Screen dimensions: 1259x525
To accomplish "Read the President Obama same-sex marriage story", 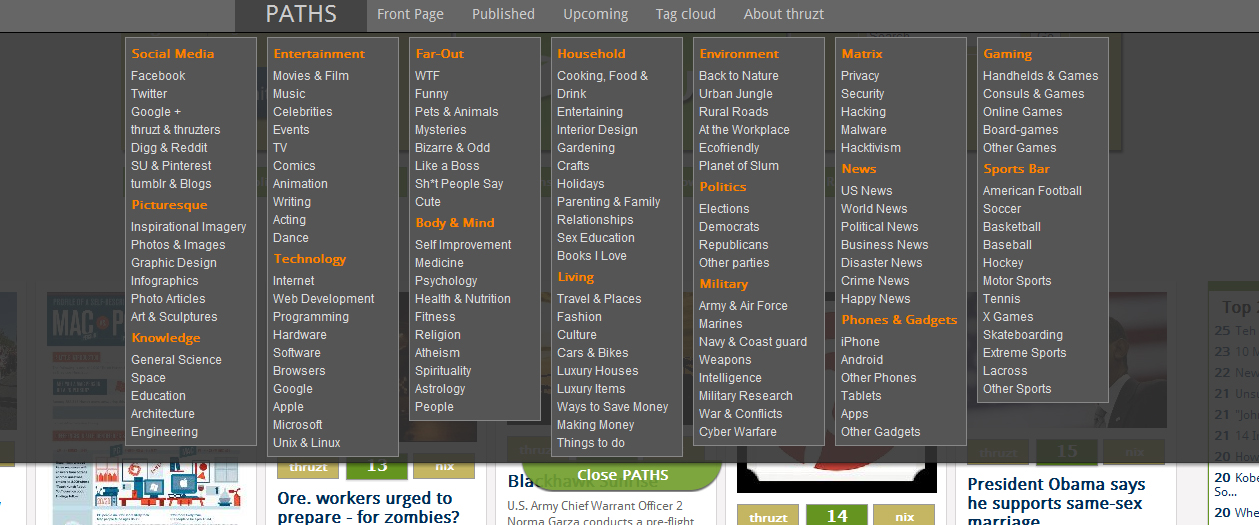I will coord(1056,498).
